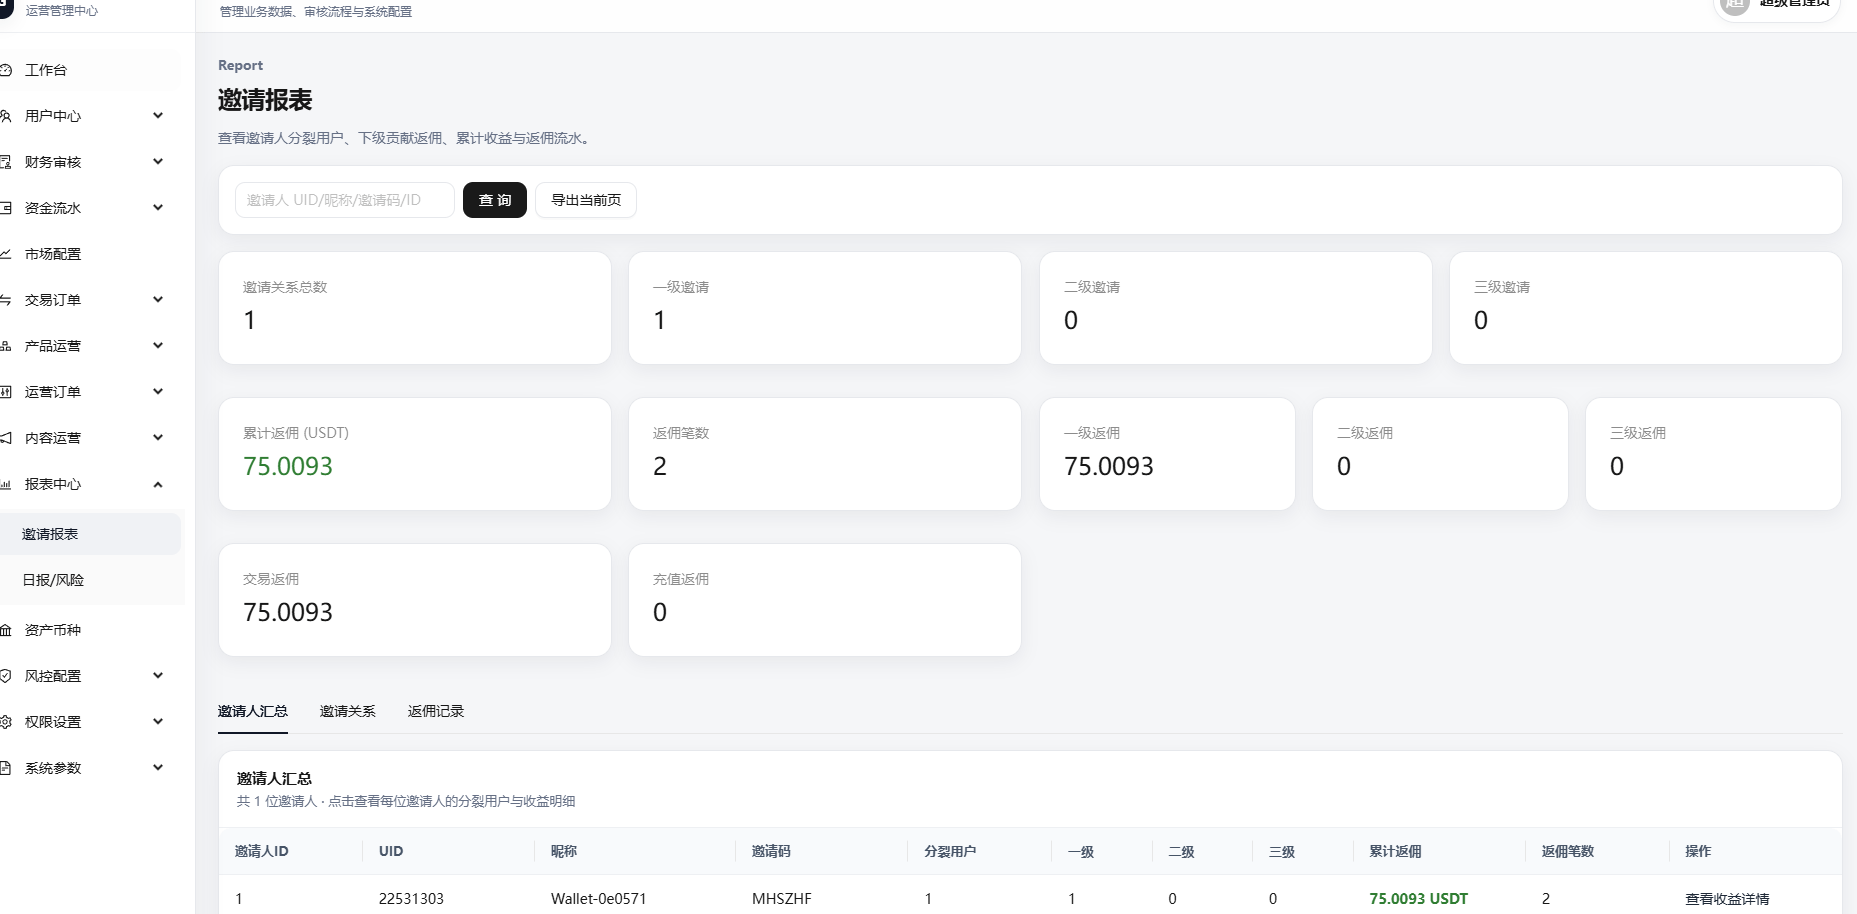Click the 分裂用户 column header

[x=950, y=851]
